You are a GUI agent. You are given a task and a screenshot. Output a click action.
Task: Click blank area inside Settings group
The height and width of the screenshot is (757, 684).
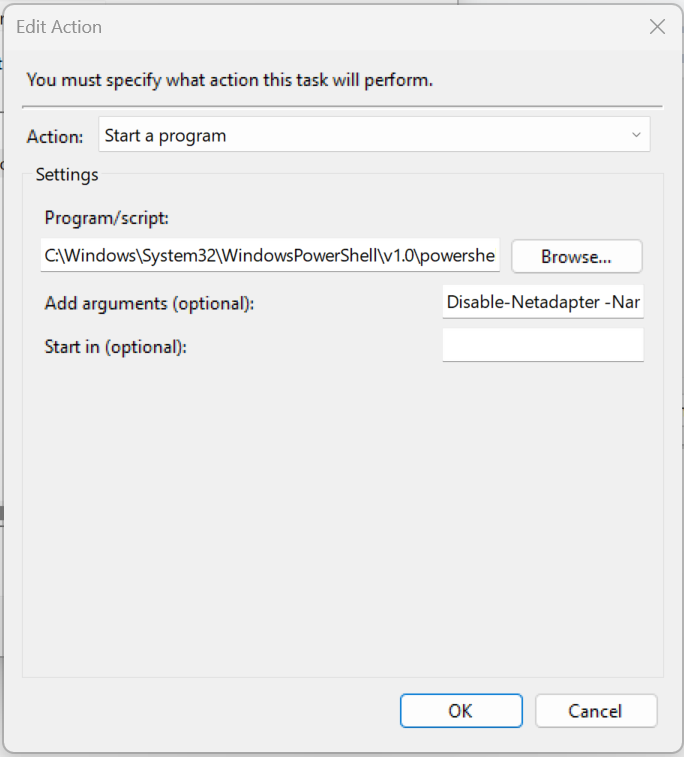point(343,519)
